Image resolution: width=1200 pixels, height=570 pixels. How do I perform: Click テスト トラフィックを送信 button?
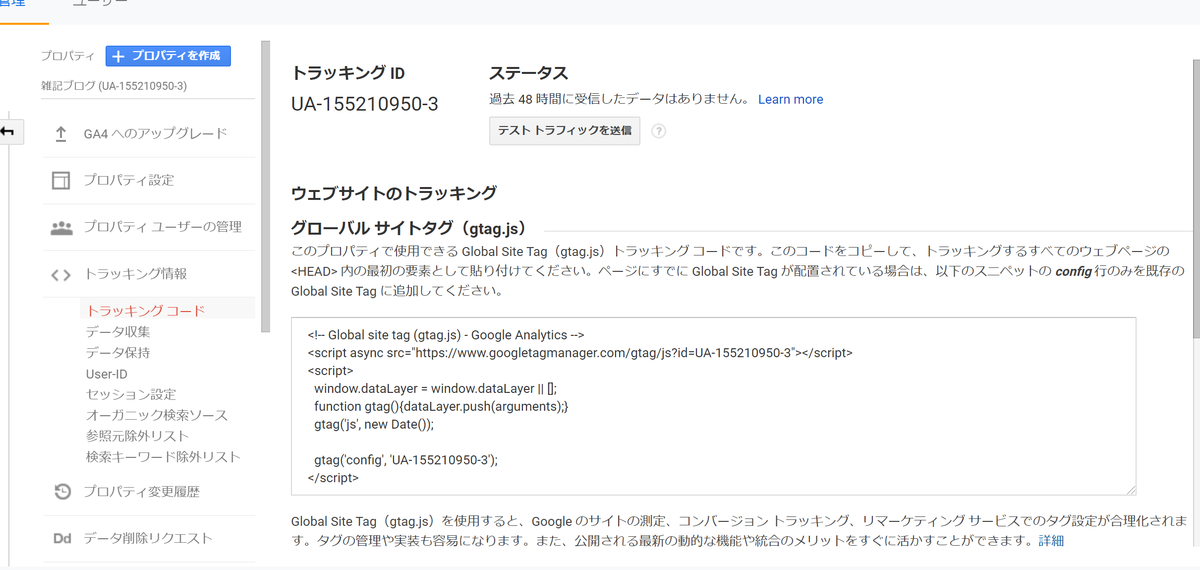564,131
